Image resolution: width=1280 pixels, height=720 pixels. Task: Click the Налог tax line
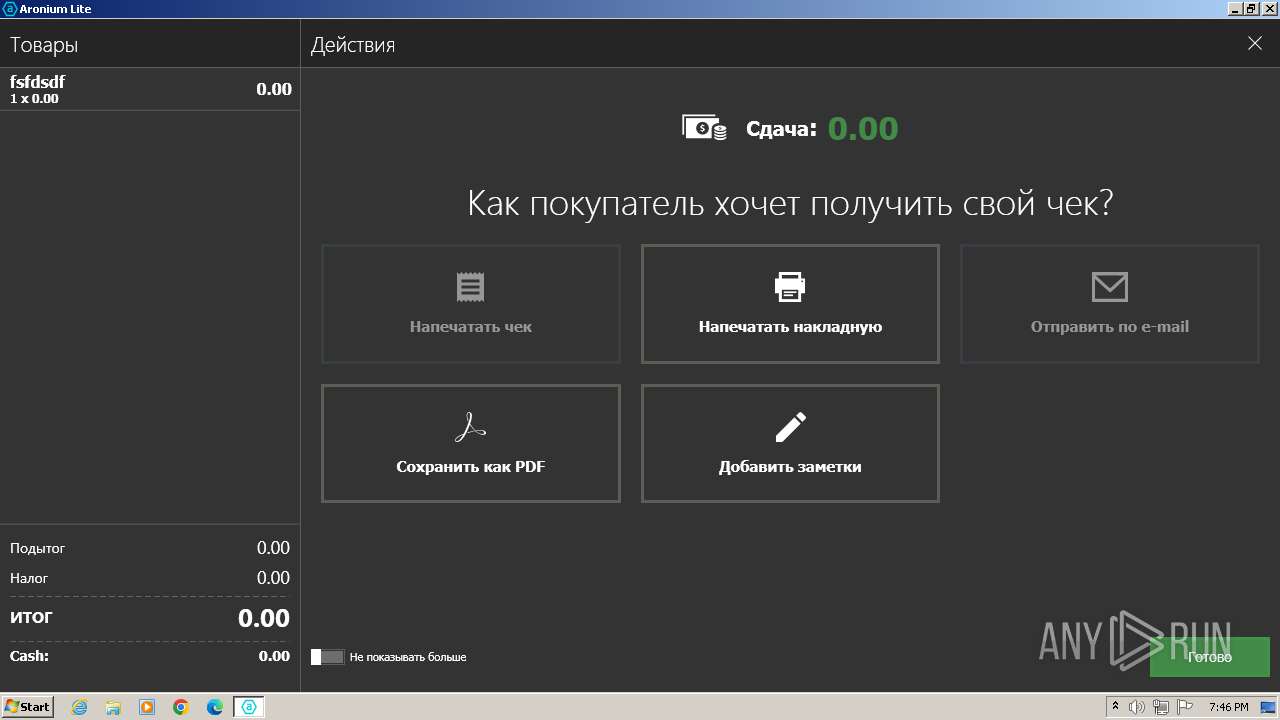coord(150,578)
